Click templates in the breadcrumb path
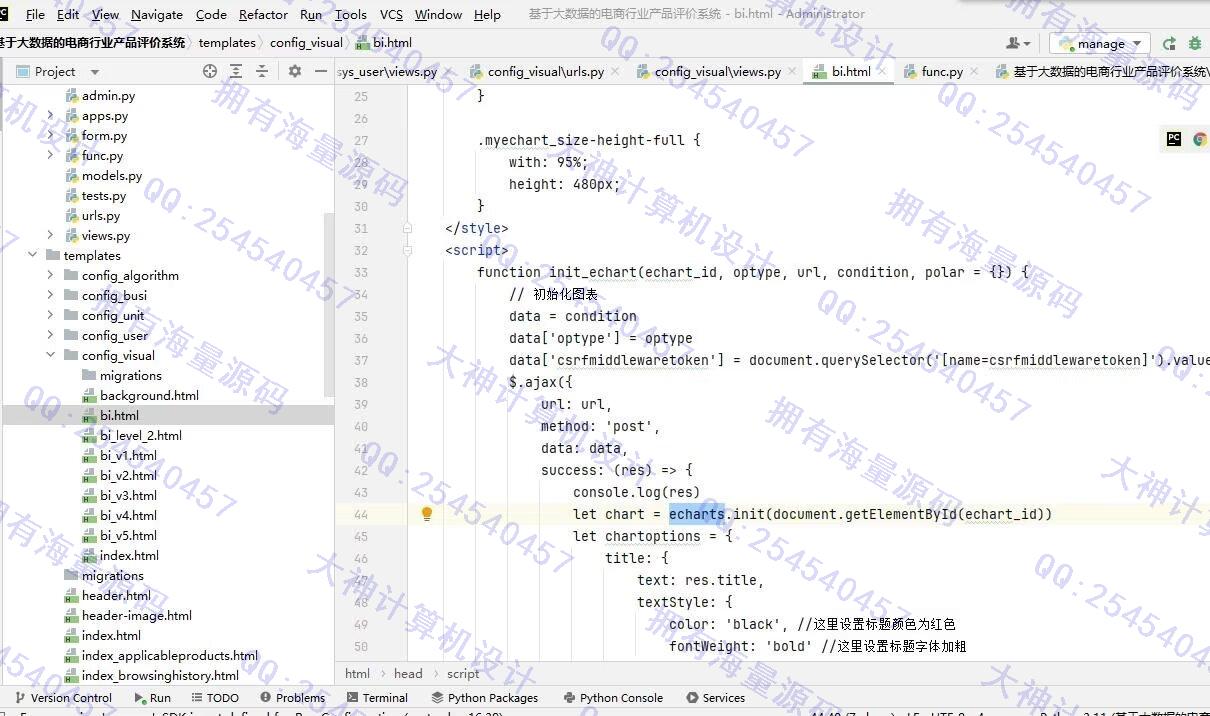 click(x=227, y=43)
